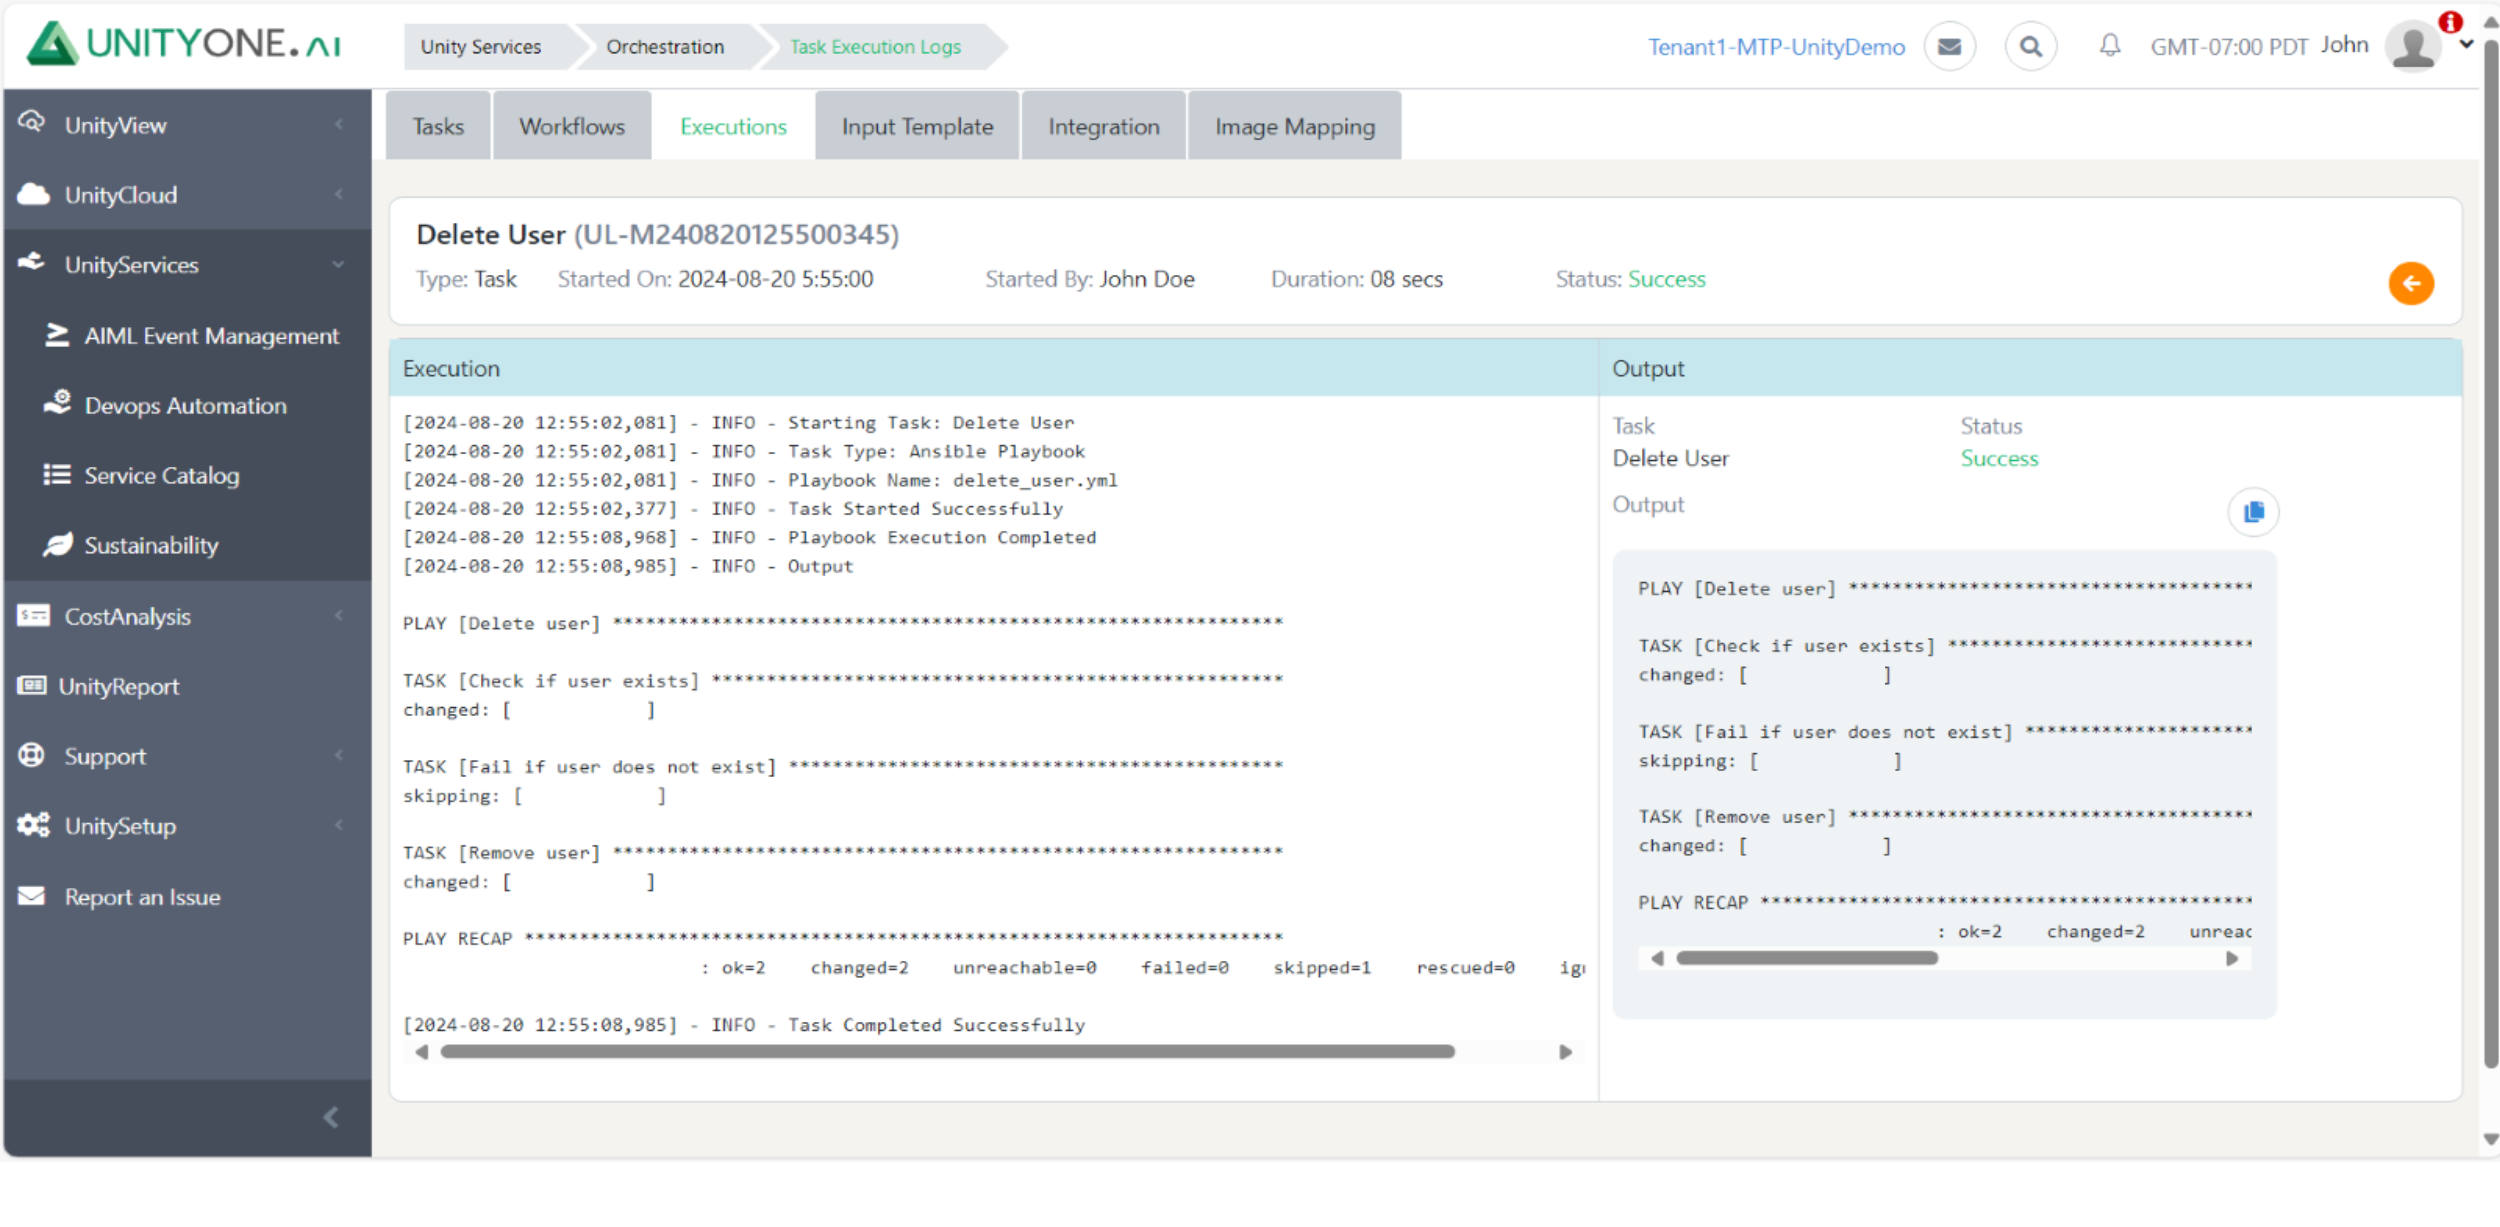
Task: Expand the UnitySetup menu chevron
Action: 339,825
